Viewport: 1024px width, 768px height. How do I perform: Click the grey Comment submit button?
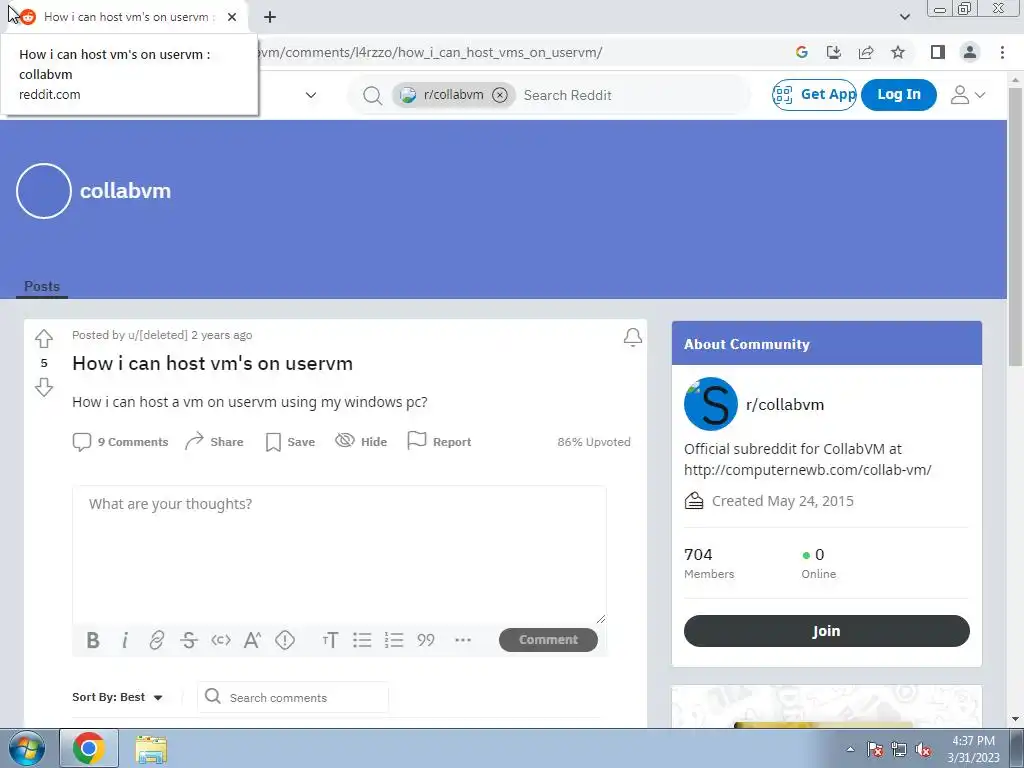coord(548,640)
